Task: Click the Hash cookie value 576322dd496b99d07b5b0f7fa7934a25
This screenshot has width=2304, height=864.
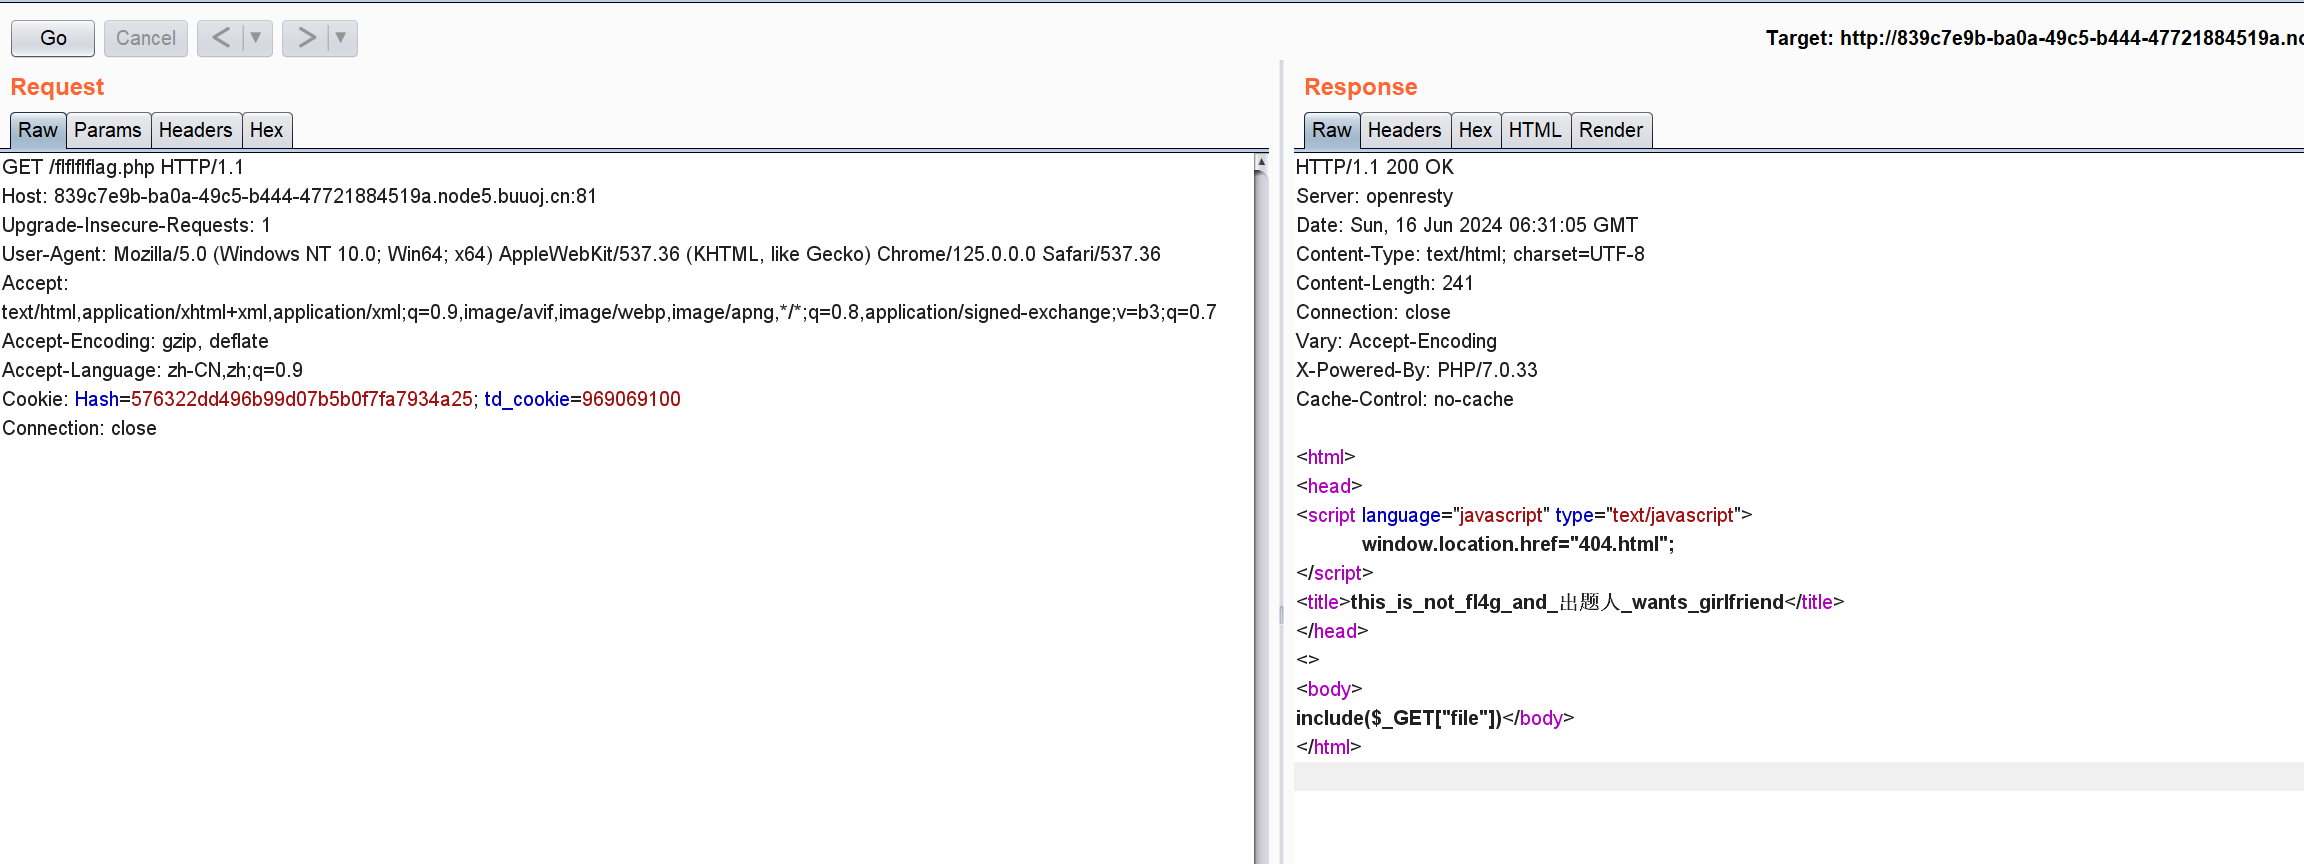Action: tap(301, 399)
